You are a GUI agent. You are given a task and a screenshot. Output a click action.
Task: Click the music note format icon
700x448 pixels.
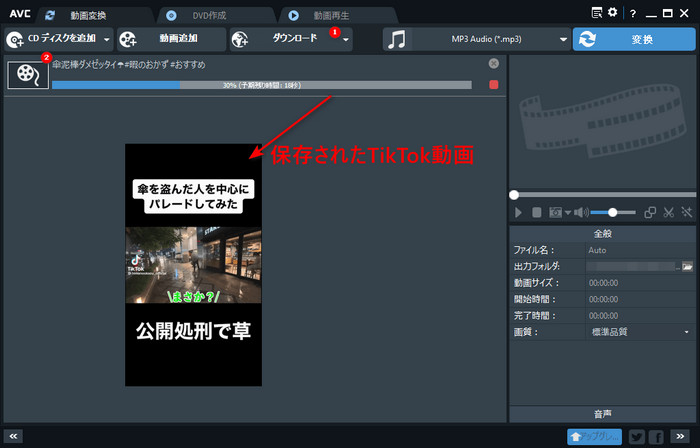pyautogui.click(x=396, y=39)
